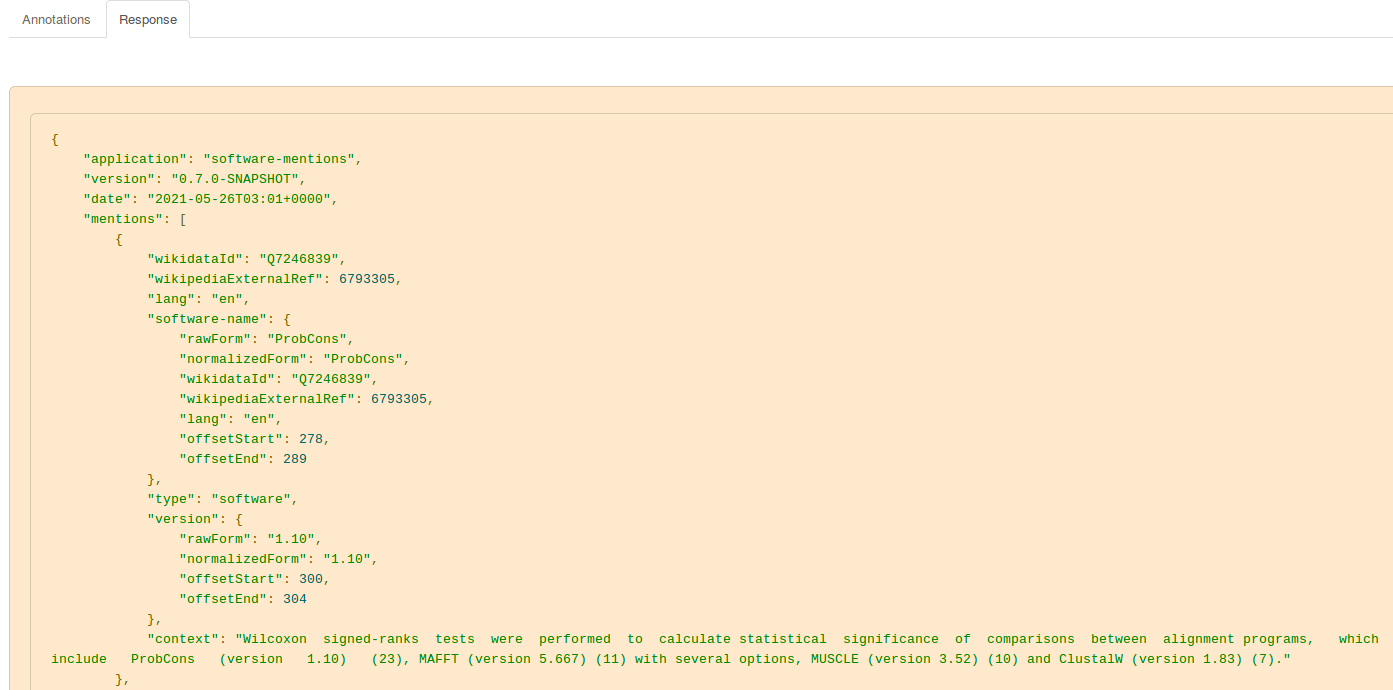The image size is (1393, 690).
Task: Click the "context" key
Action: coord(183,639)
